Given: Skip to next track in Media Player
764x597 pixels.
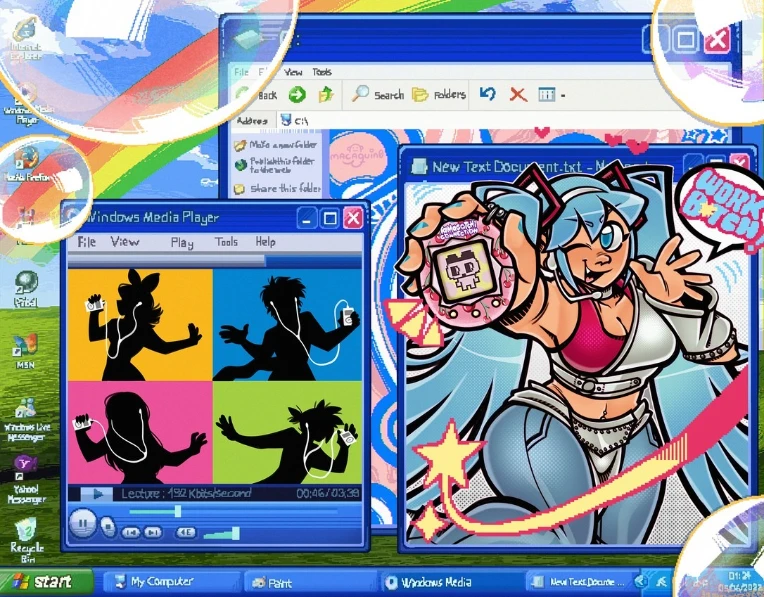Looking at the screenshot, I should pyautogui.click(x=153, y=533).
